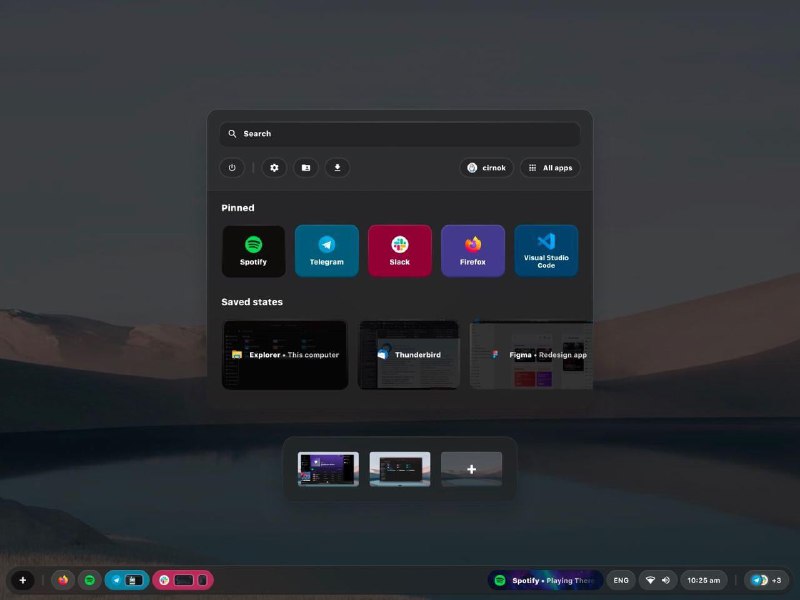
Task: Restore the Explorer This computer saved state
Action: click(285, 355)
